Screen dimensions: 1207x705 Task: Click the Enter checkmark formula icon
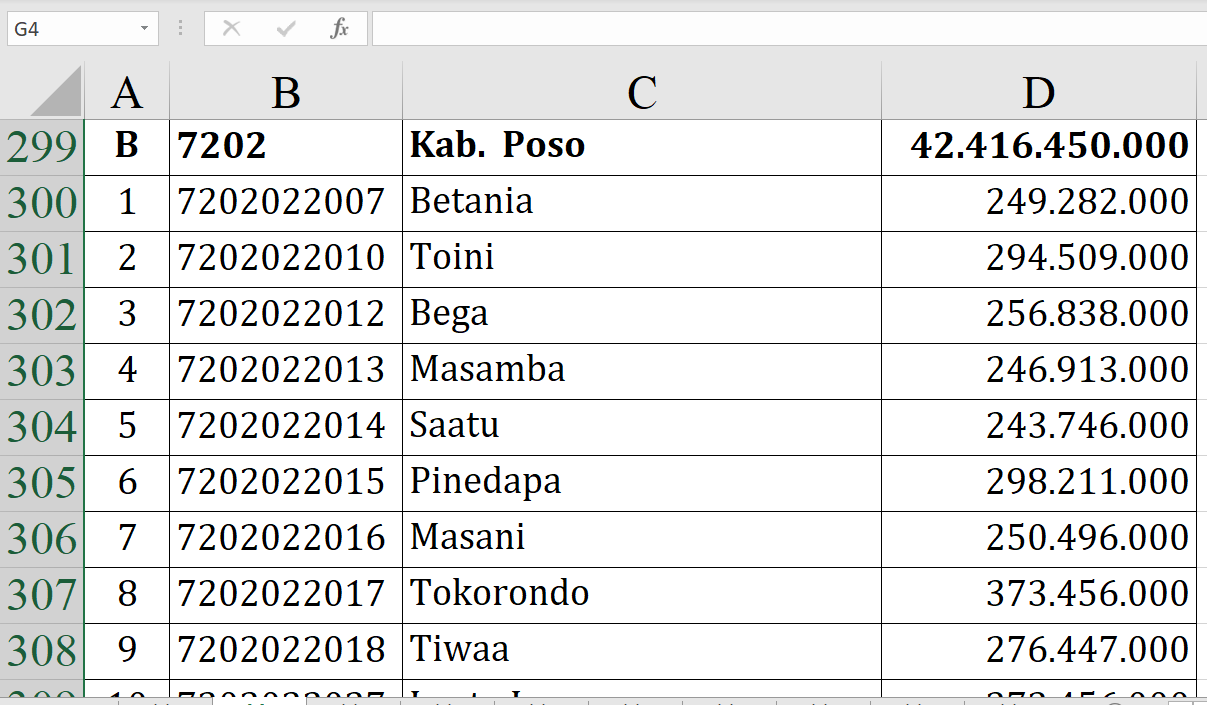coord(286,29)
